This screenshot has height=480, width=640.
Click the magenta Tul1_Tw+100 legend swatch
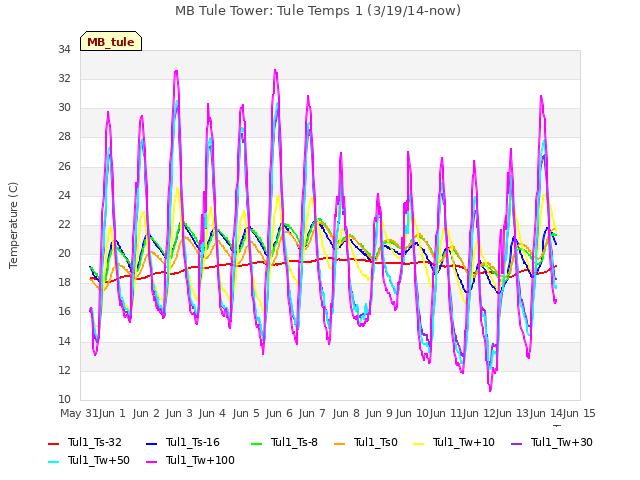click(x=151, y=461)
